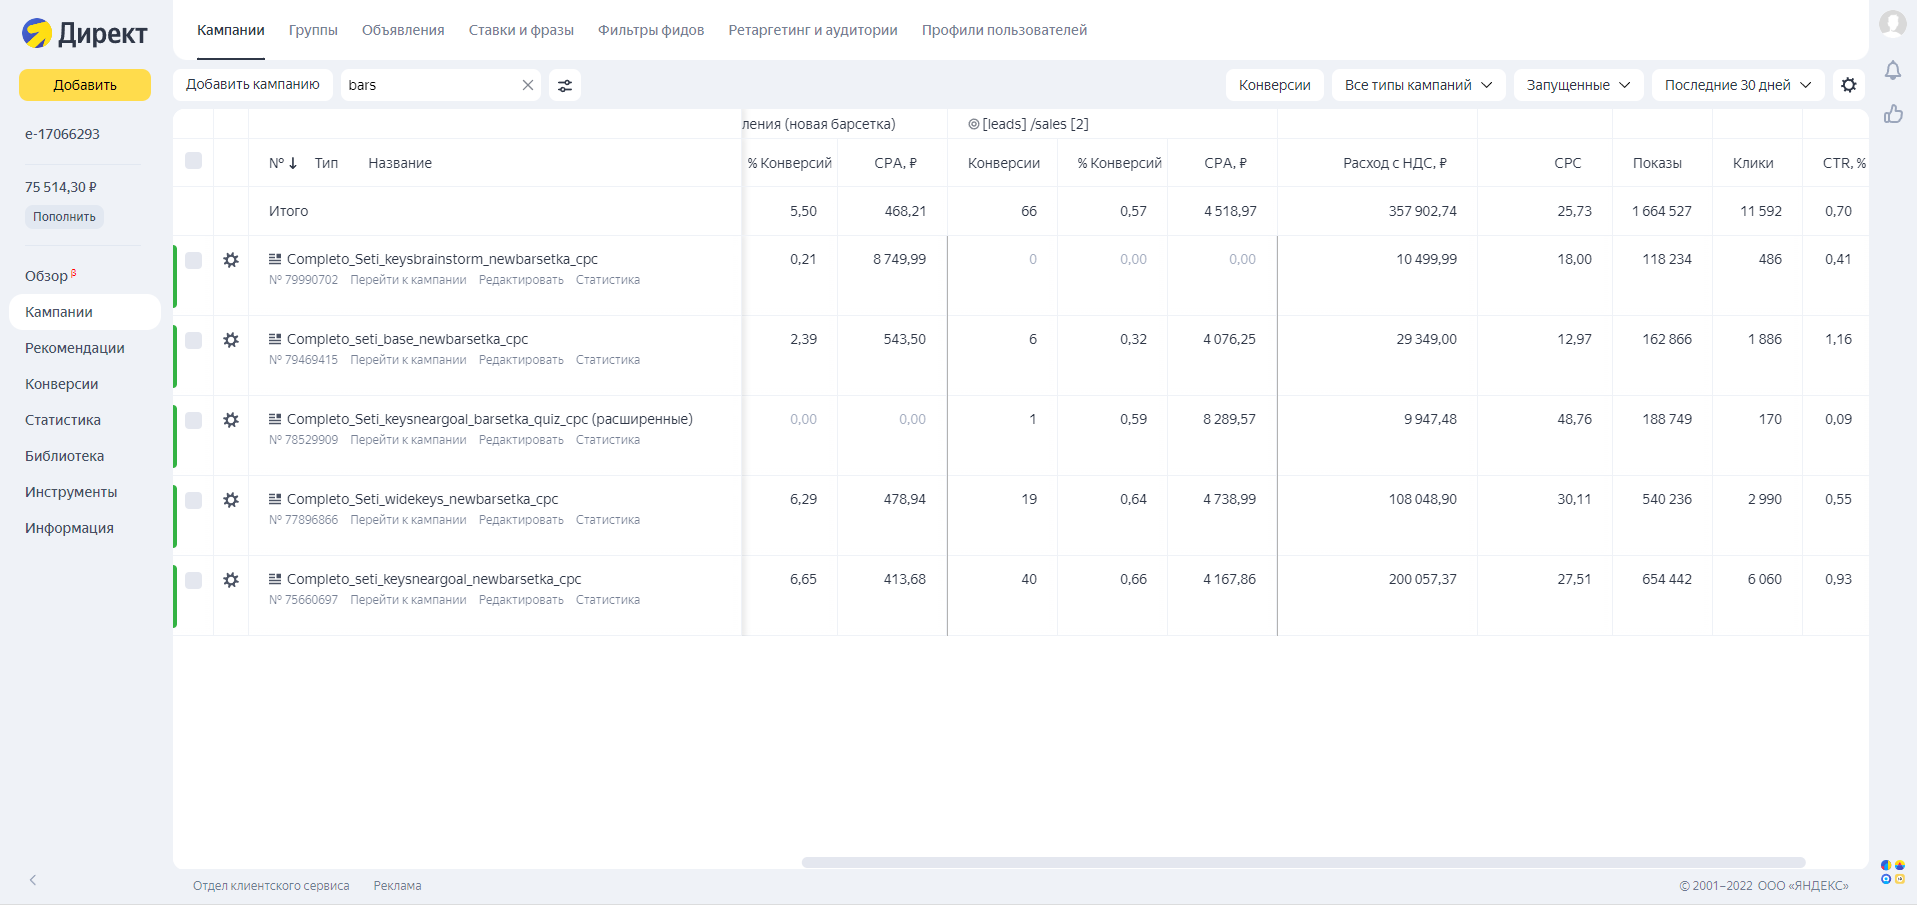
Task: Expand 'Все типы кампаний' dropdown
Action: (1418, 85)
